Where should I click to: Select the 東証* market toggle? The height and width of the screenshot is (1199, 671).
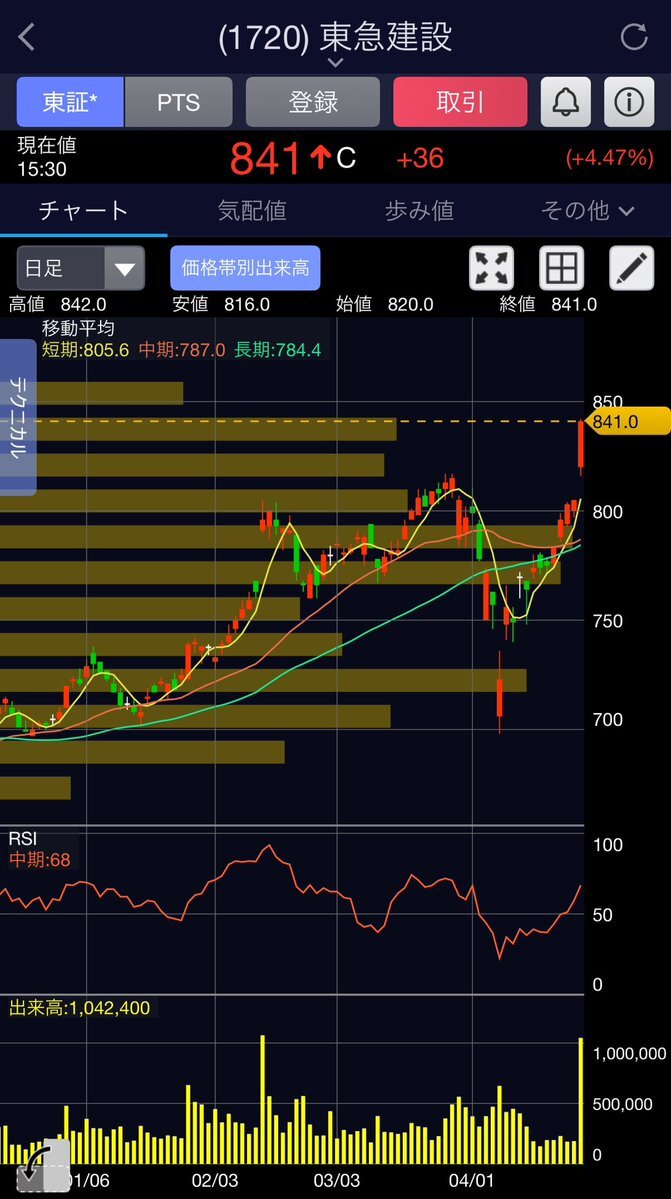click(70, 102)
